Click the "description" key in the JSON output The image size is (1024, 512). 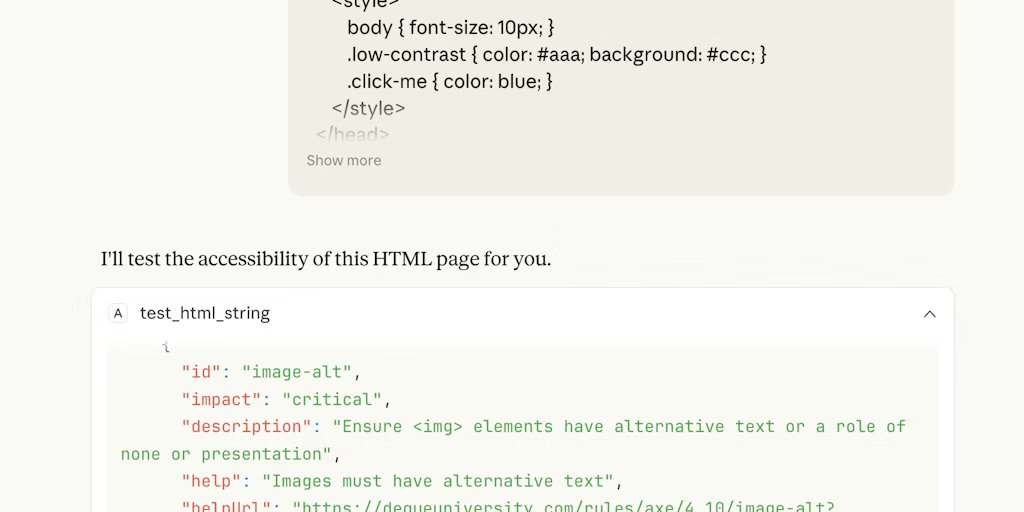click(x=246, y=426)
